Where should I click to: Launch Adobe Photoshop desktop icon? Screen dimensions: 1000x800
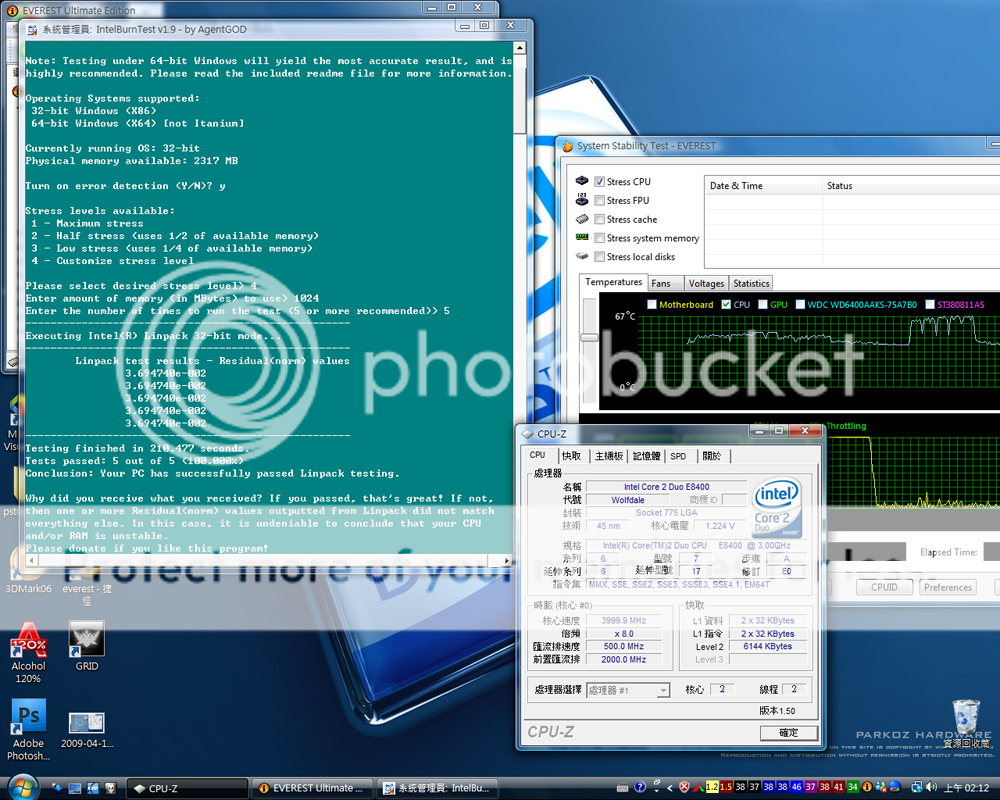coord(28,729)
